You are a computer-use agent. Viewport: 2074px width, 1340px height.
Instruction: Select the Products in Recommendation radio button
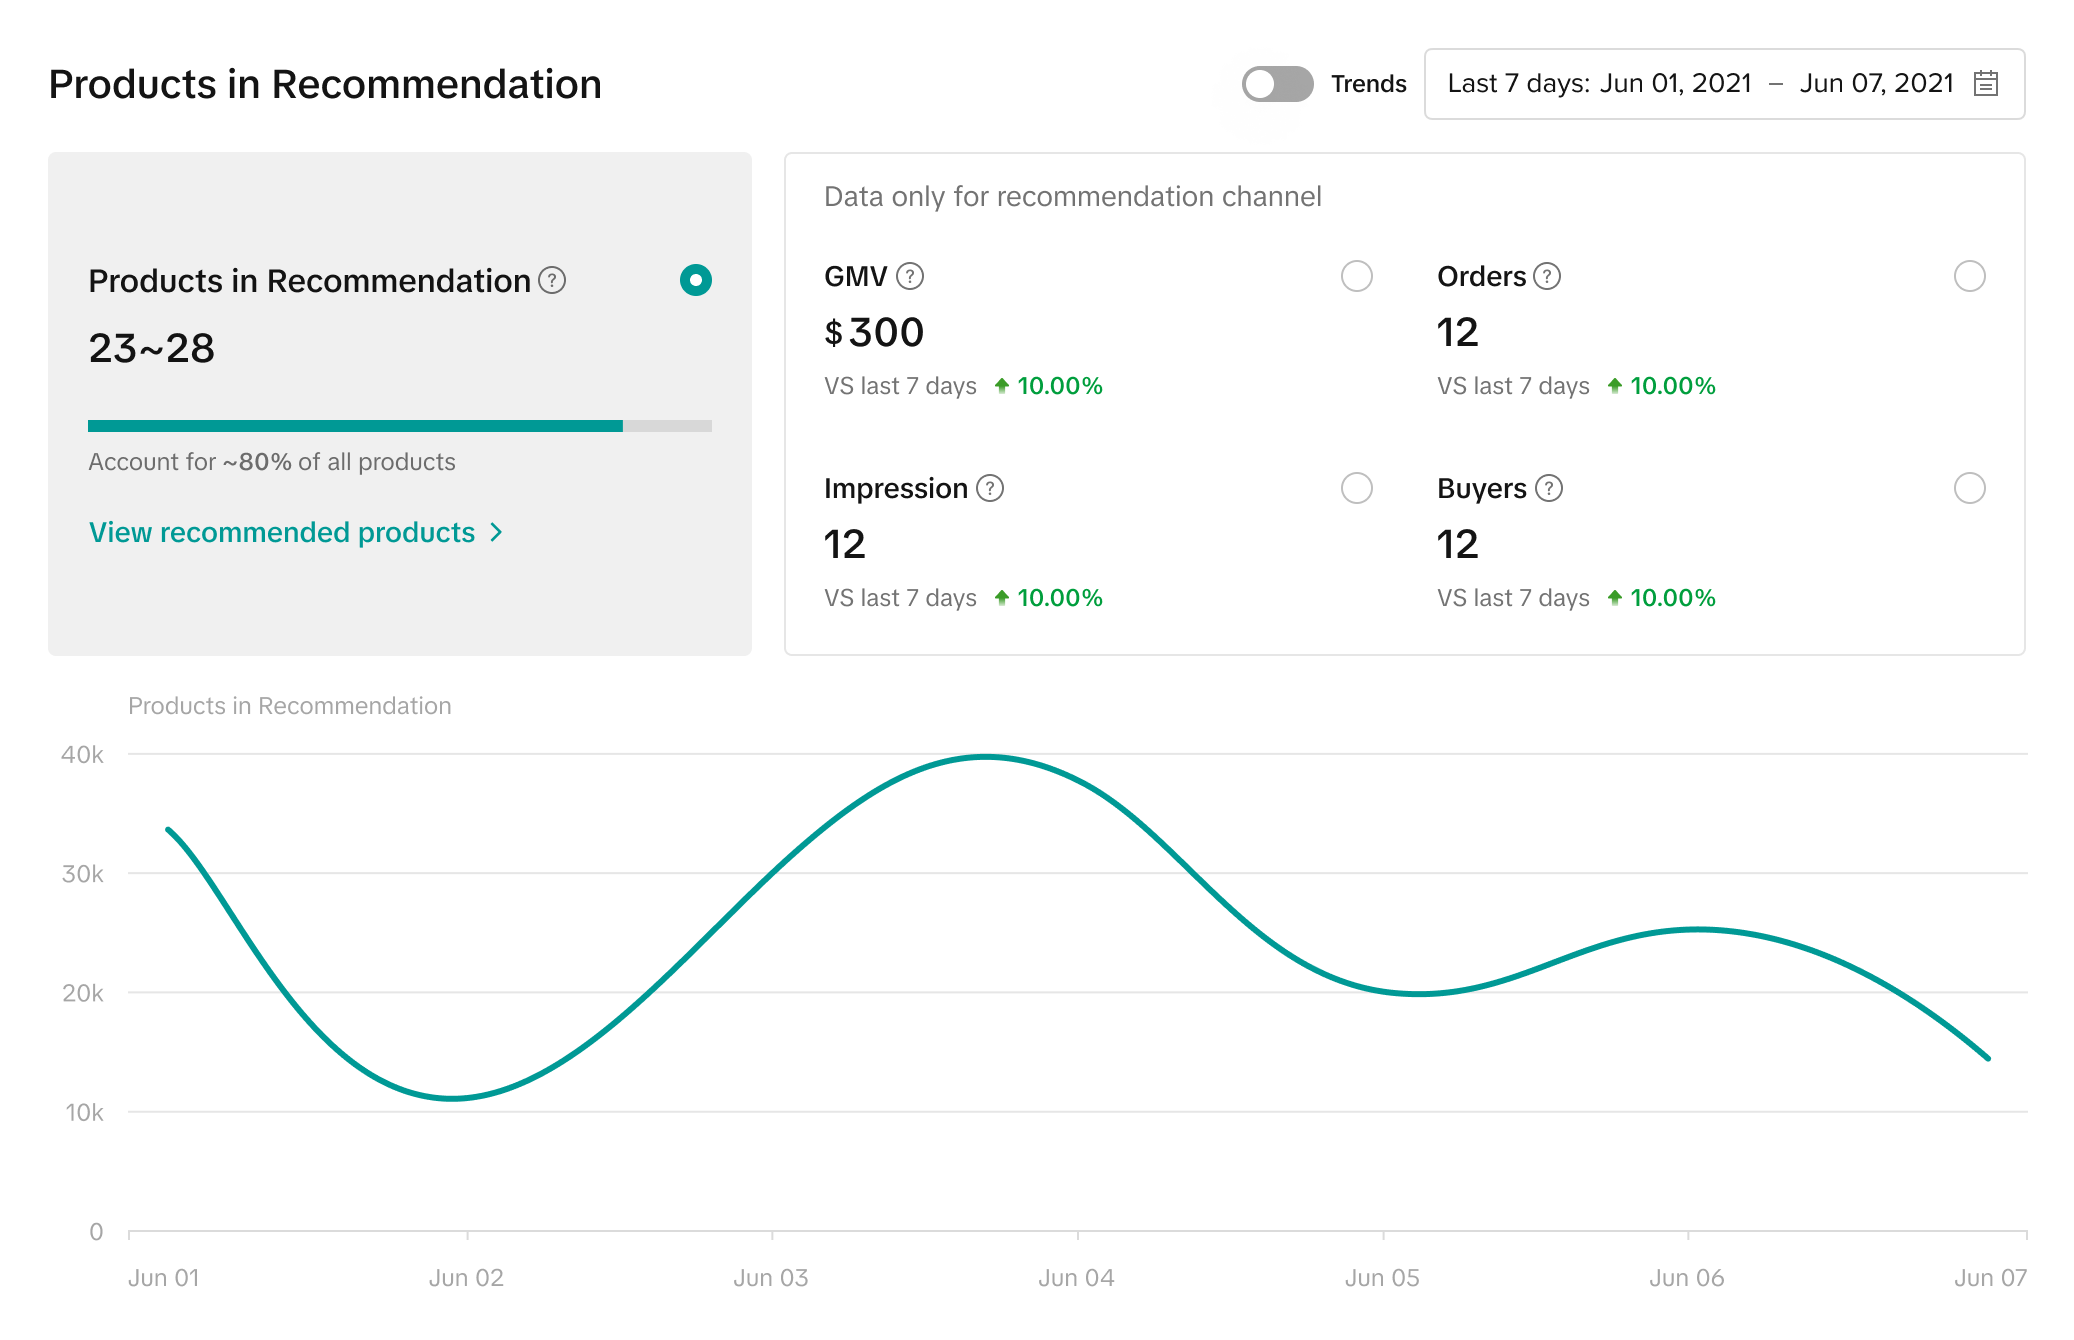click(x=695, y=280)
